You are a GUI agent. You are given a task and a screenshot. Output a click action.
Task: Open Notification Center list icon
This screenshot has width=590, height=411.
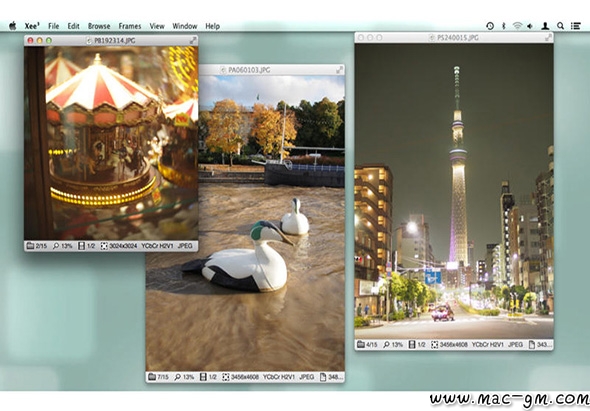575,26
